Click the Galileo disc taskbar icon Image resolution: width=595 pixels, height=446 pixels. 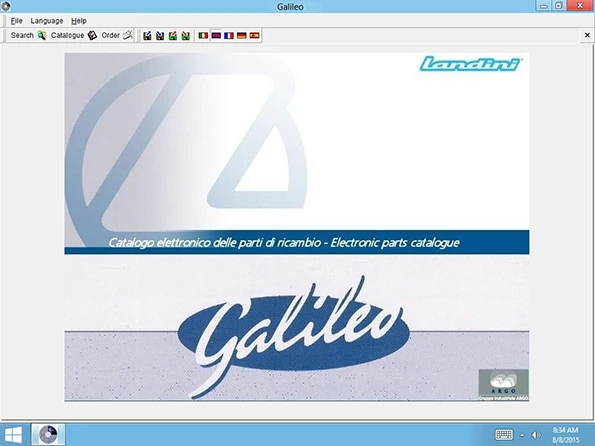(x=48, y=435)
